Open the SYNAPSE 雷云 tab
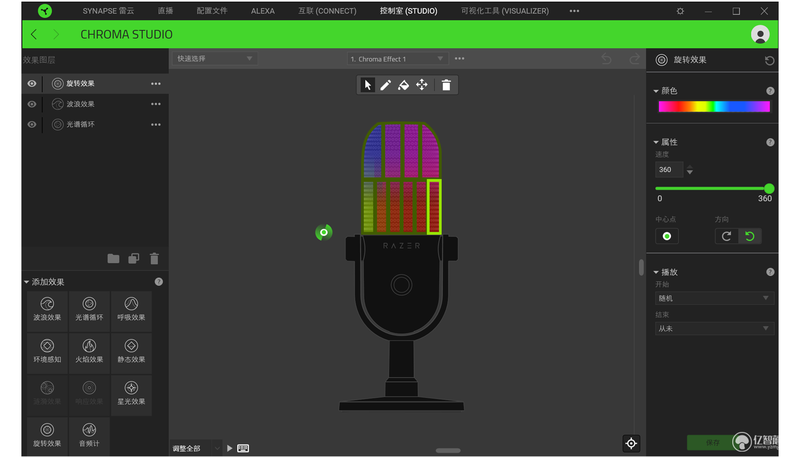The image size is (800, 457). [x=108, y=11]
